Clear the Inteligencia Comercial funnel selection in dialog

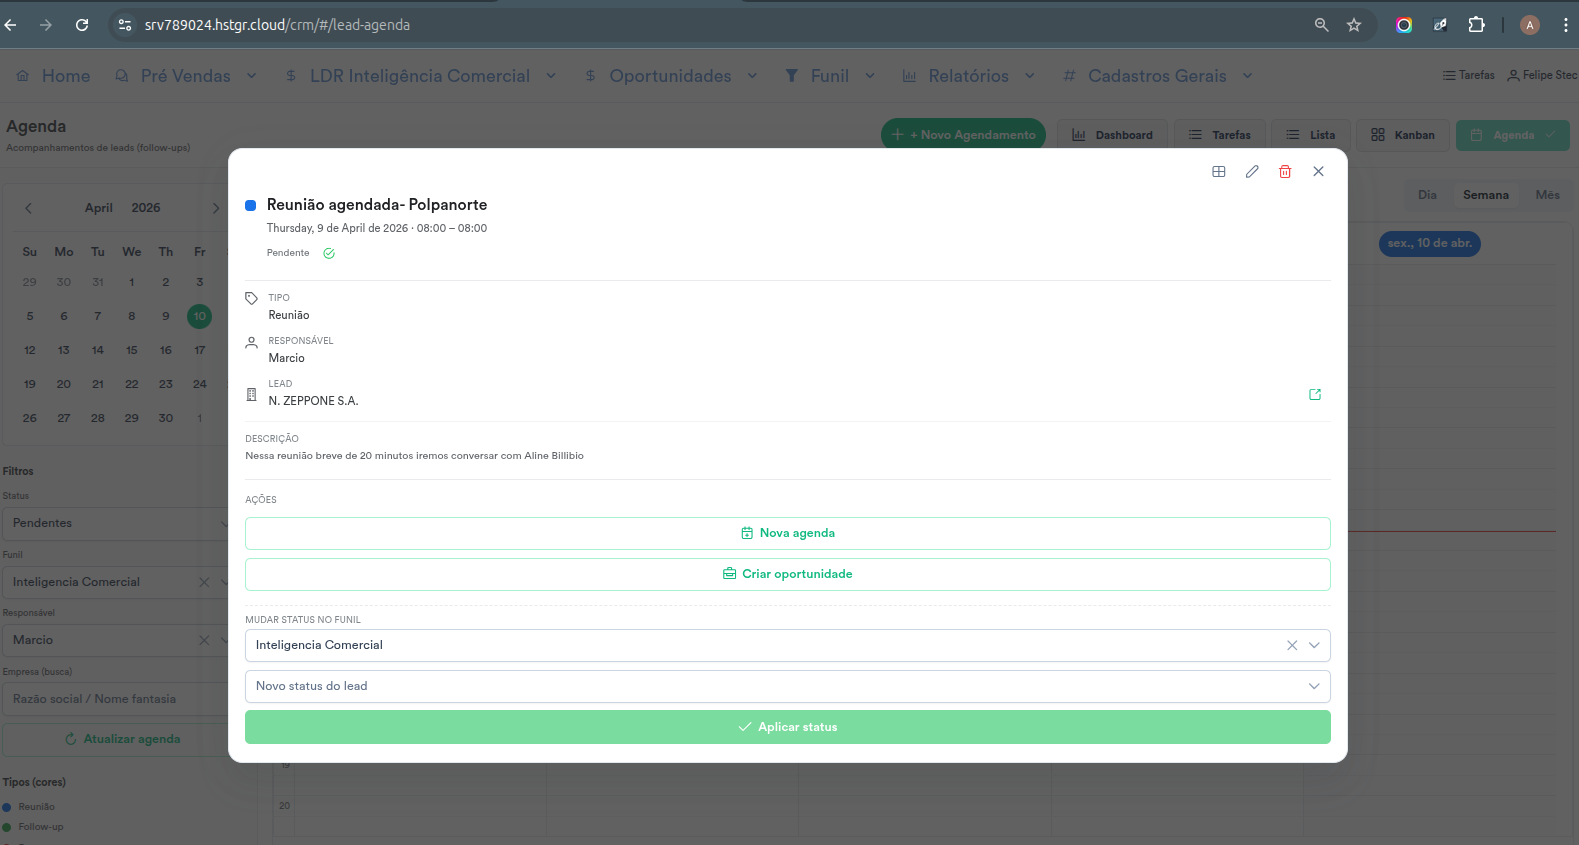[x=1292, y=646]
